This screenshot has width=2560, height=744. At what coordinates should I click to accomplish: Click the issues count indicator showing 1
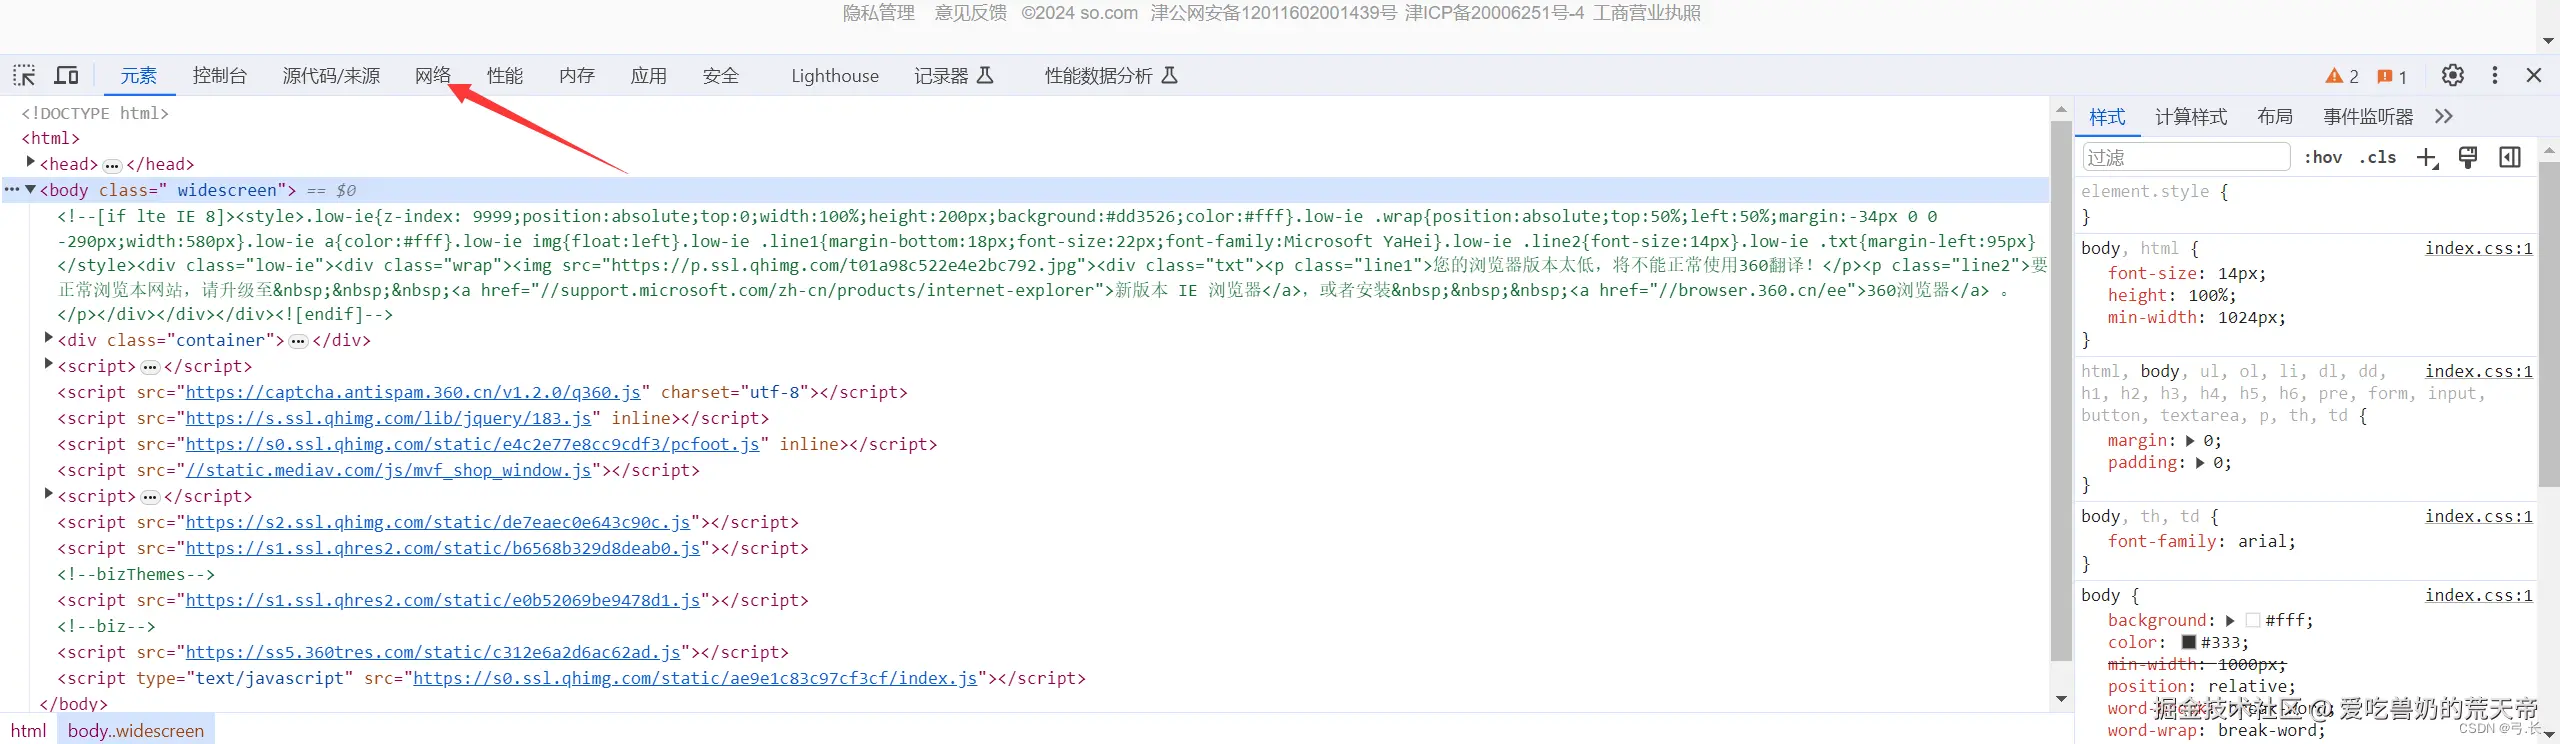tap(2392, 76)
